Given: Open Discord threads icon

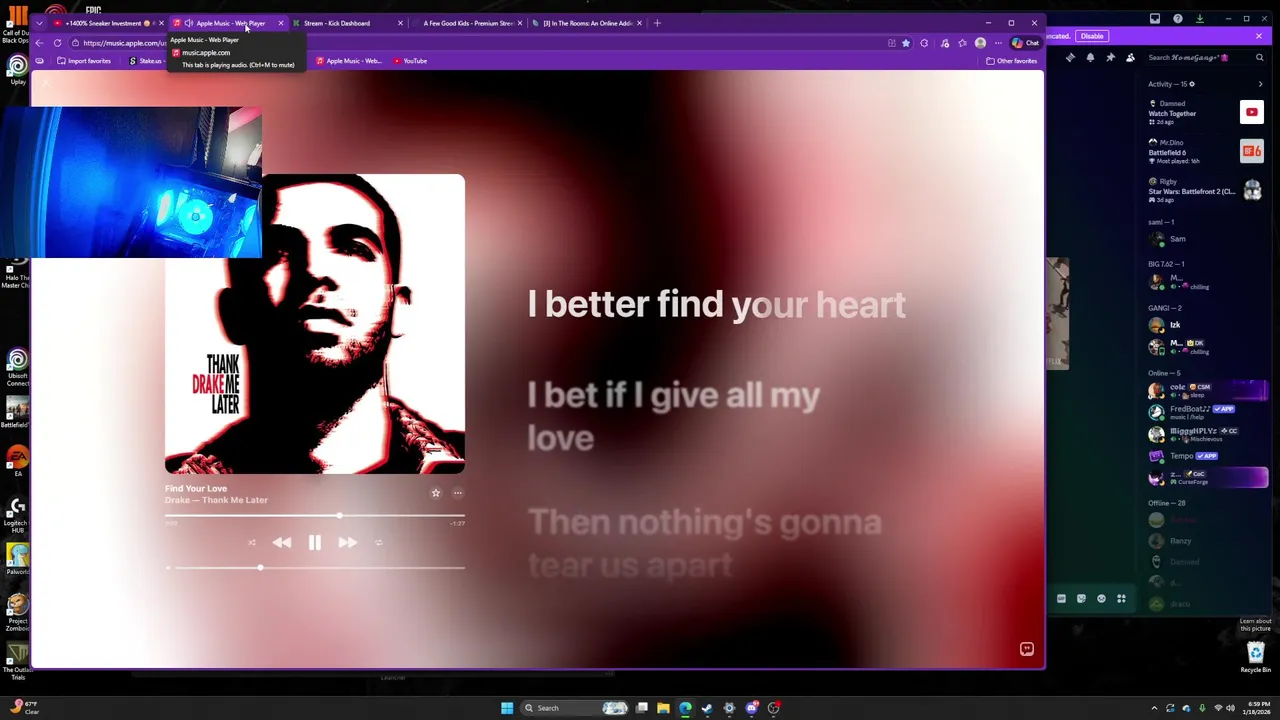Looking at the screenshot, I should click(x=1070, y=58).
